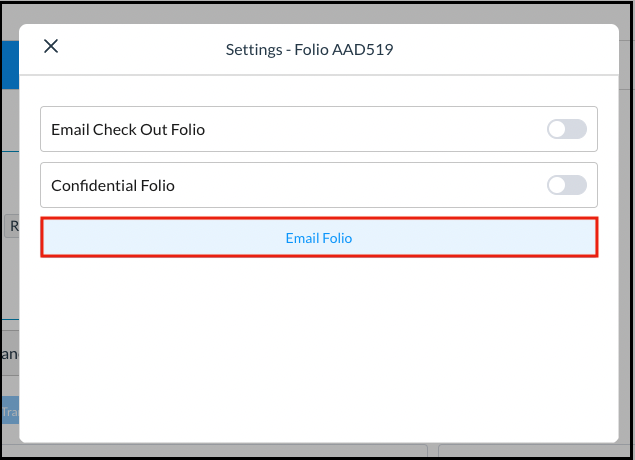Click the partly hidden "R" button at left edge
Image resolution: width=635 pixels, height=460 pixels.
13,226
